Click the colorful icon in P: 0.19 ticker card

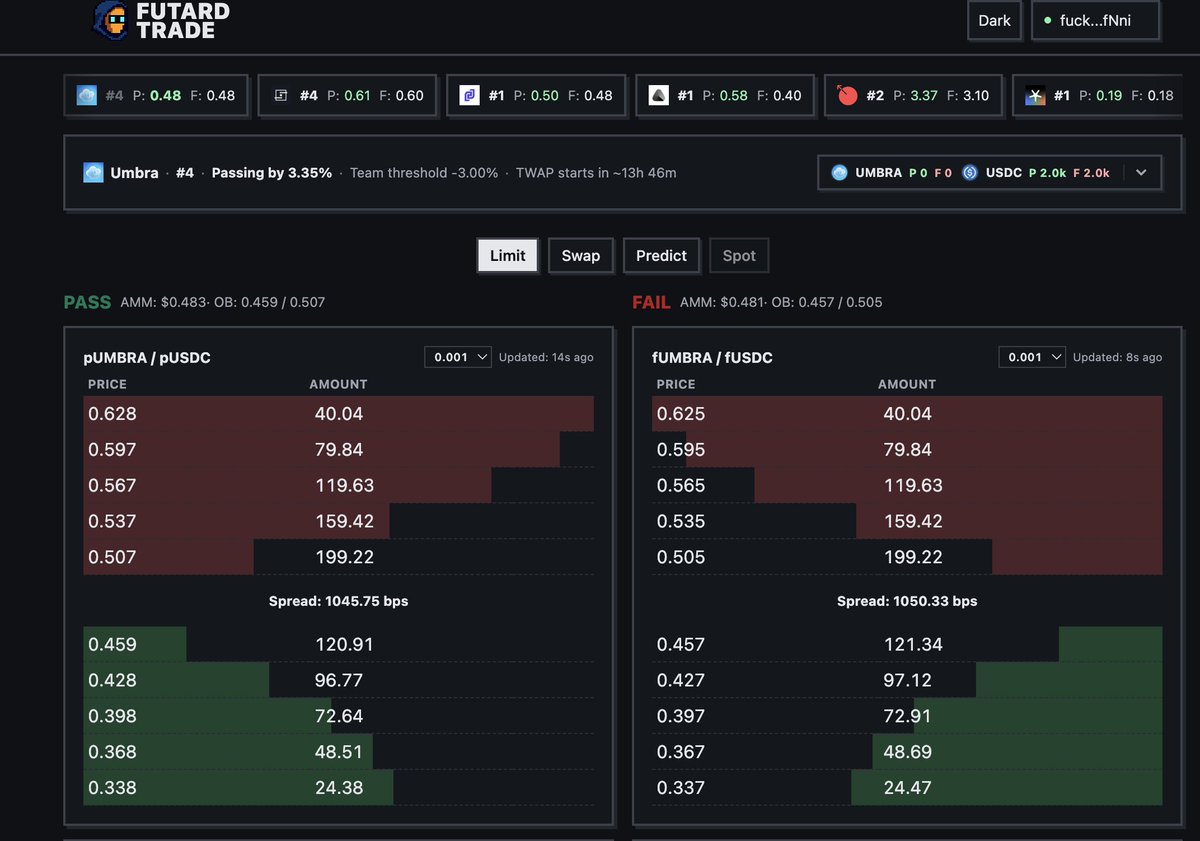coord(1036,96)
